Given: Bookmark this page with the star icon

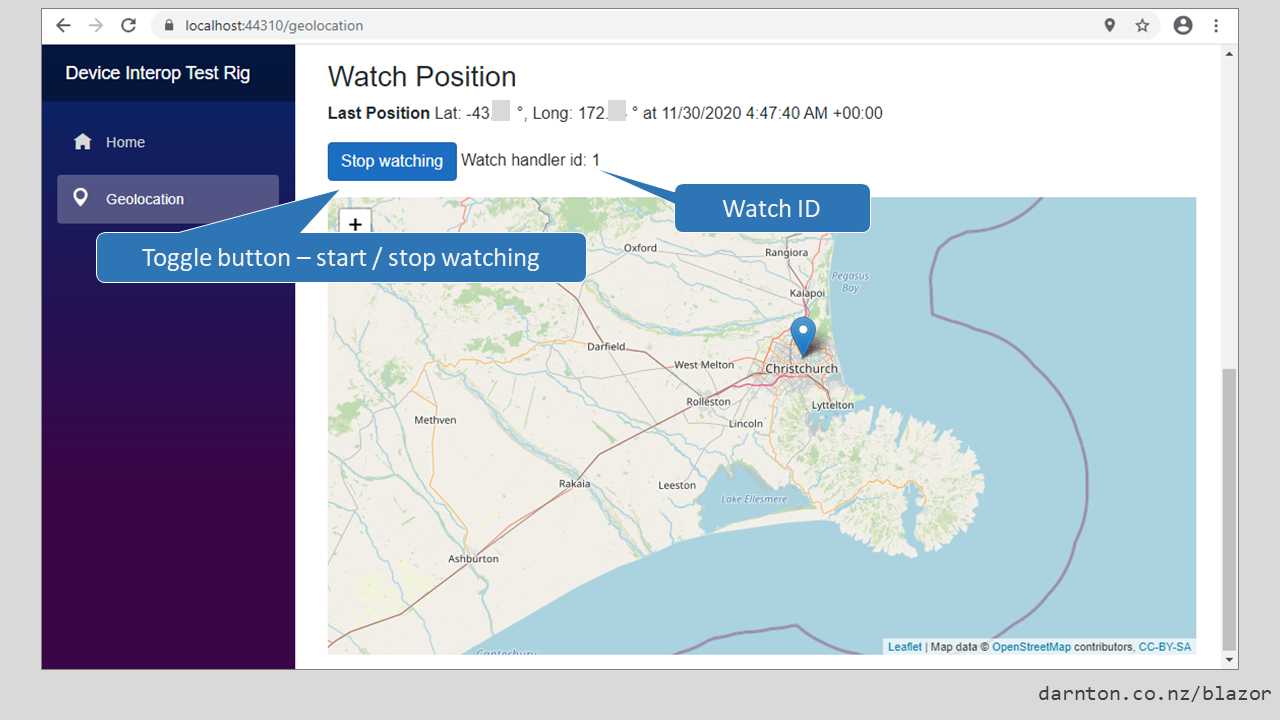Looking at the screenshot, I should pos(1142,26).
